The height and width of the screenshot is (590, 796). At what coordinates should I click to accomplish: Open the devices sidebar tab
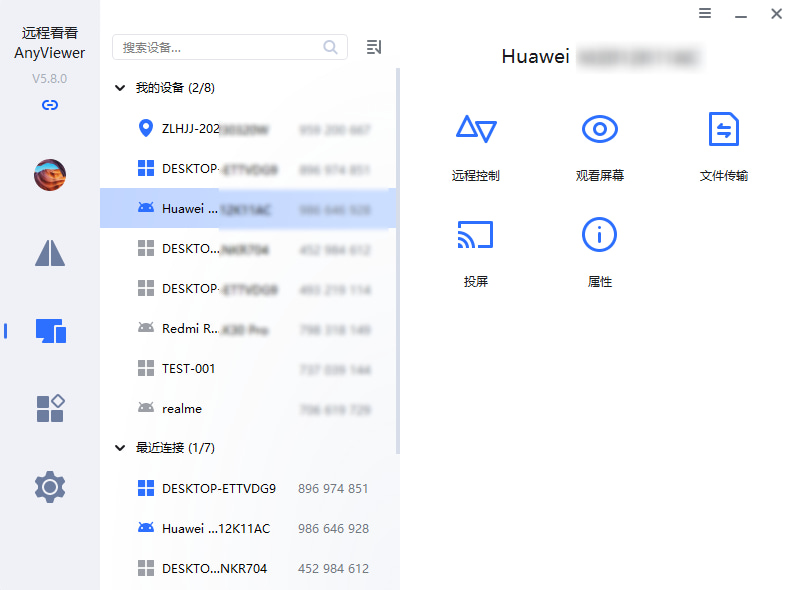click(51, 331)
